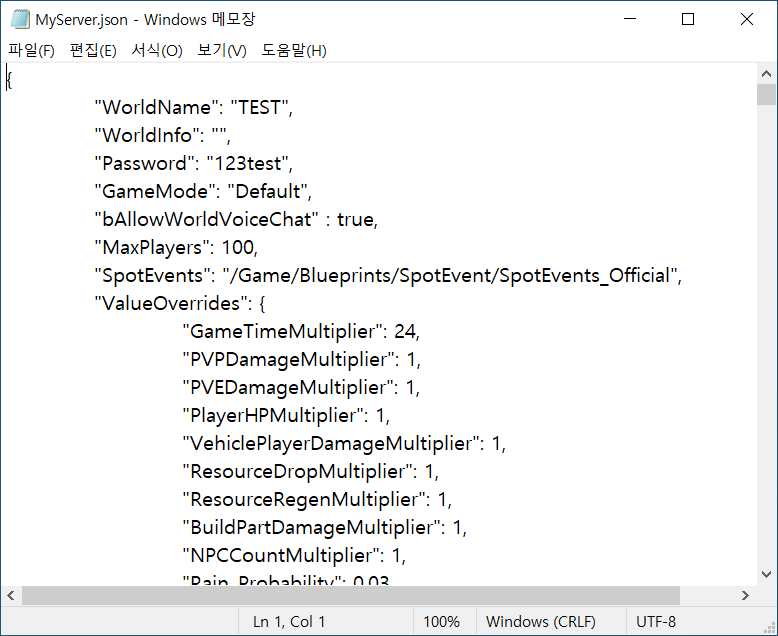
Task: Open the 도움말(H) help menu
Action: point(294,50)
